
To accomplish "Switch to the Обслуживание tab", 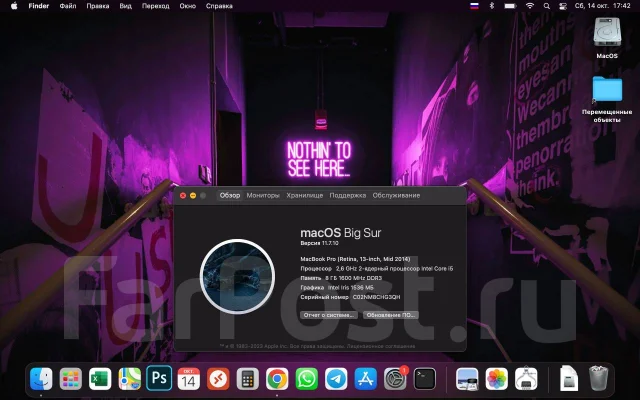I will point(396,195).
